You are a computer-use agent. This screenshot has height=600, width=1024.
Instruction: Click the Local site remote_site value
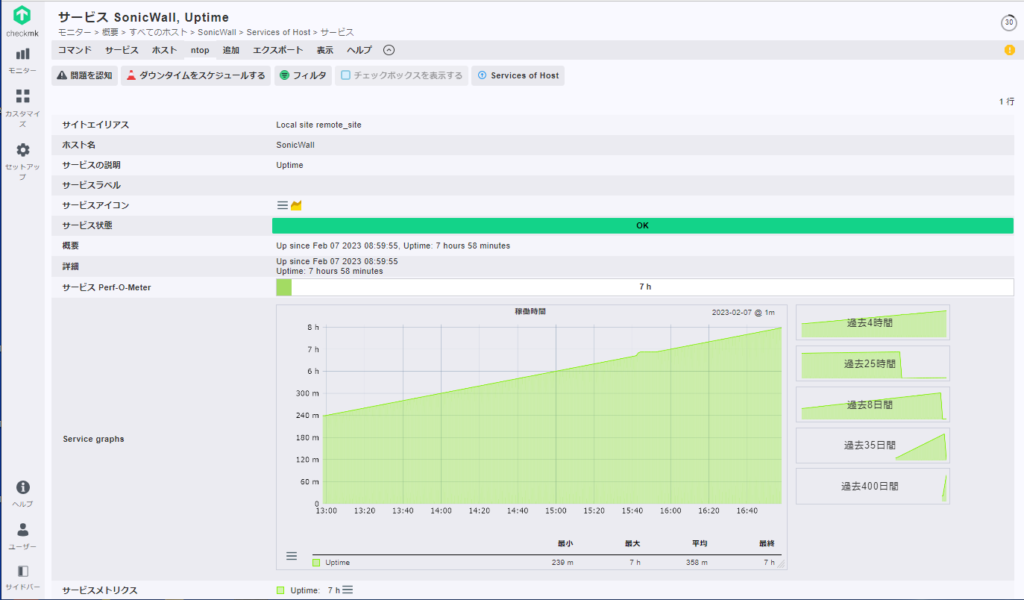coord(319,125)
